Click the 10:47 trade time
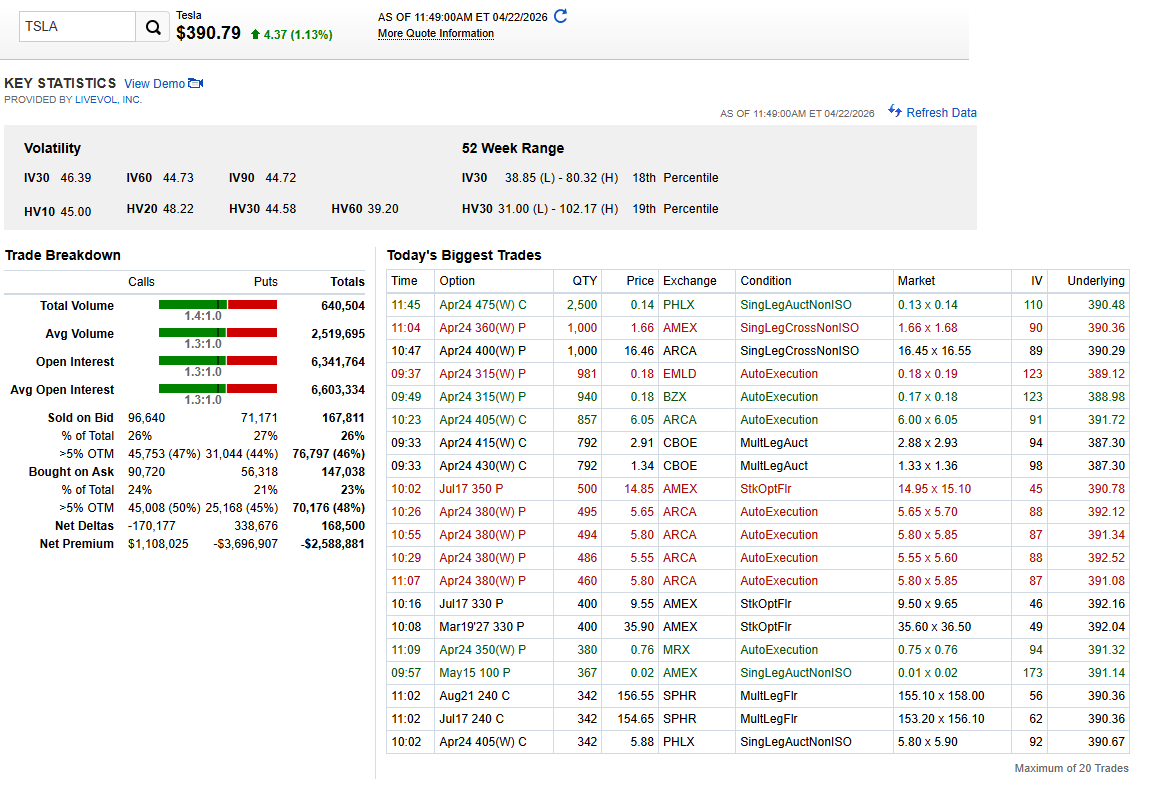The image size is (1162, 788). pyautogui.click(x=406, y=351)
